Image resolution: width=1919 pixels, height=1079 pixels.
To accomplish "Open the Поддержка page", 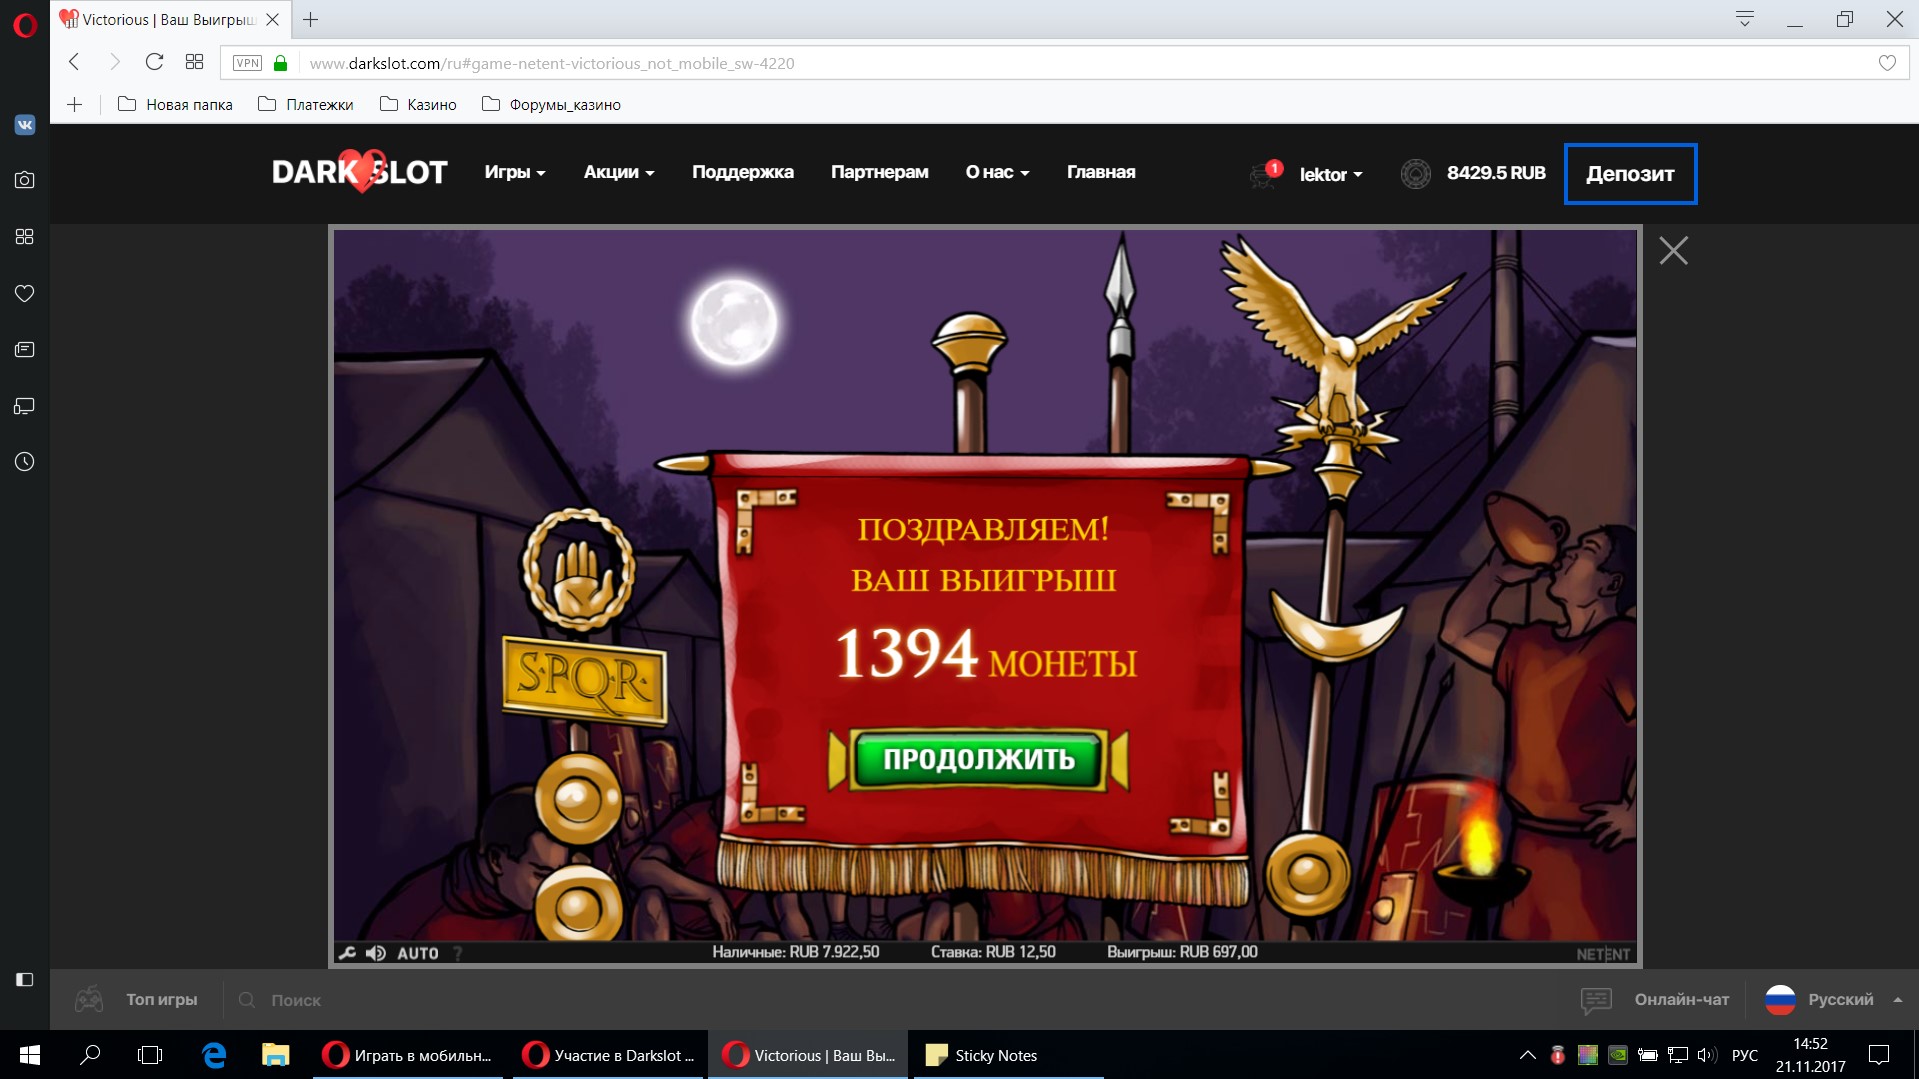I will (743, 172).
